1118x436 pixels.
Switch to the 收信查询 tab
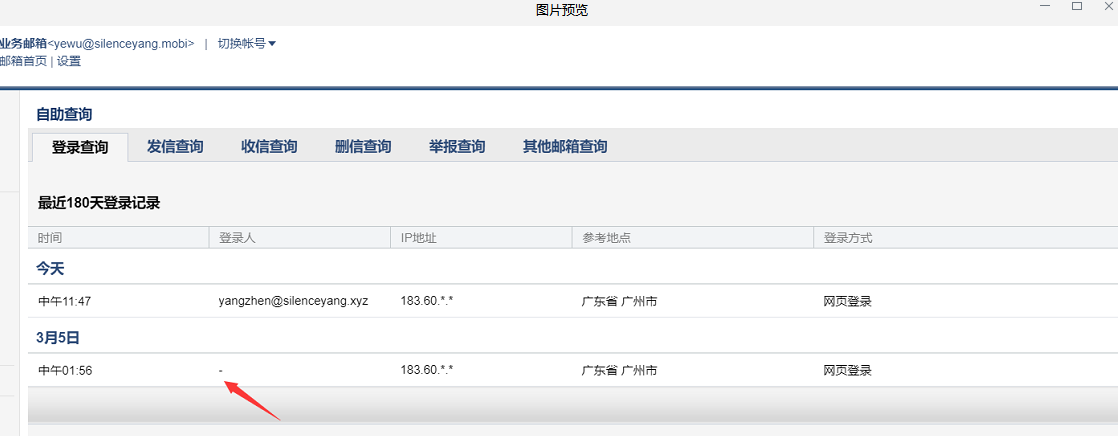269,147
